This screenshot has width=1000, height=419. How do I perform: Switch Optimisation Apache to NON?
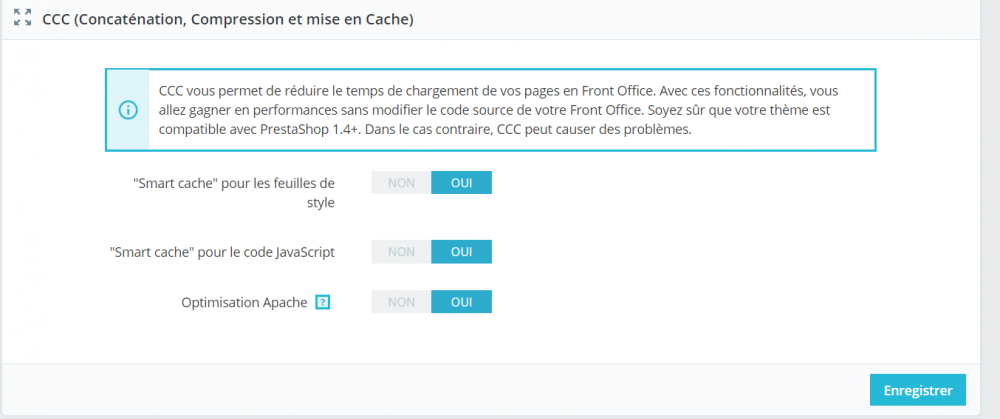tap(401, 302)
